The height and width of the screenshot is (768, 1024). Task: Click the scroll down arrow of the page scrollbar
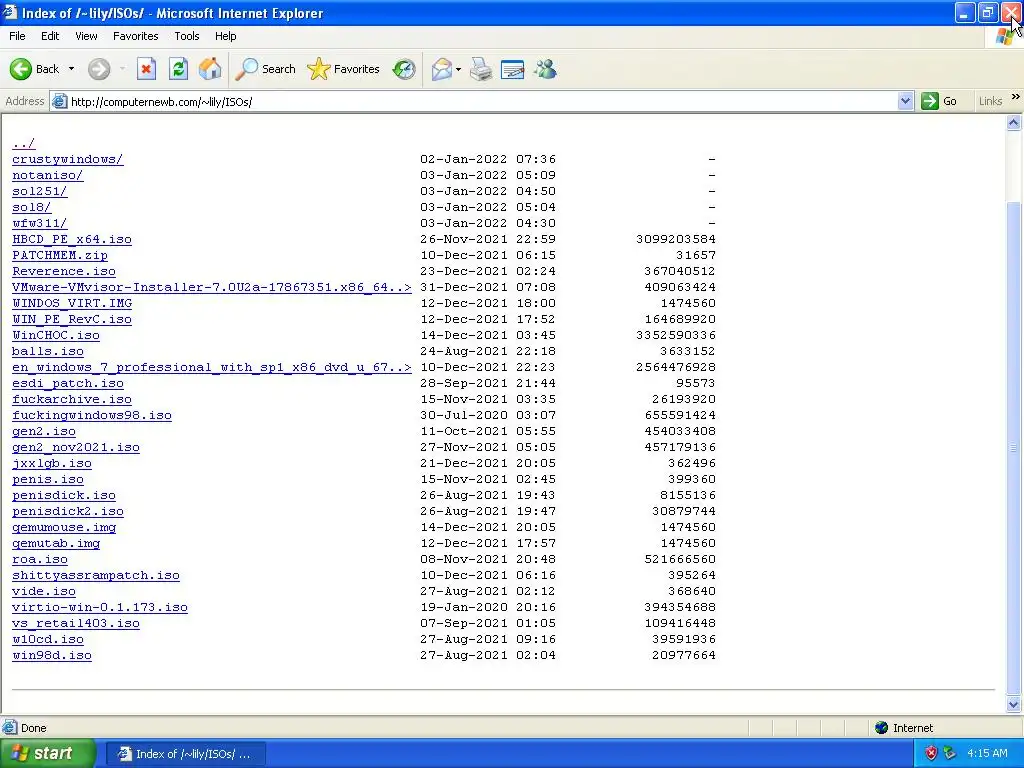point(1014,705)
